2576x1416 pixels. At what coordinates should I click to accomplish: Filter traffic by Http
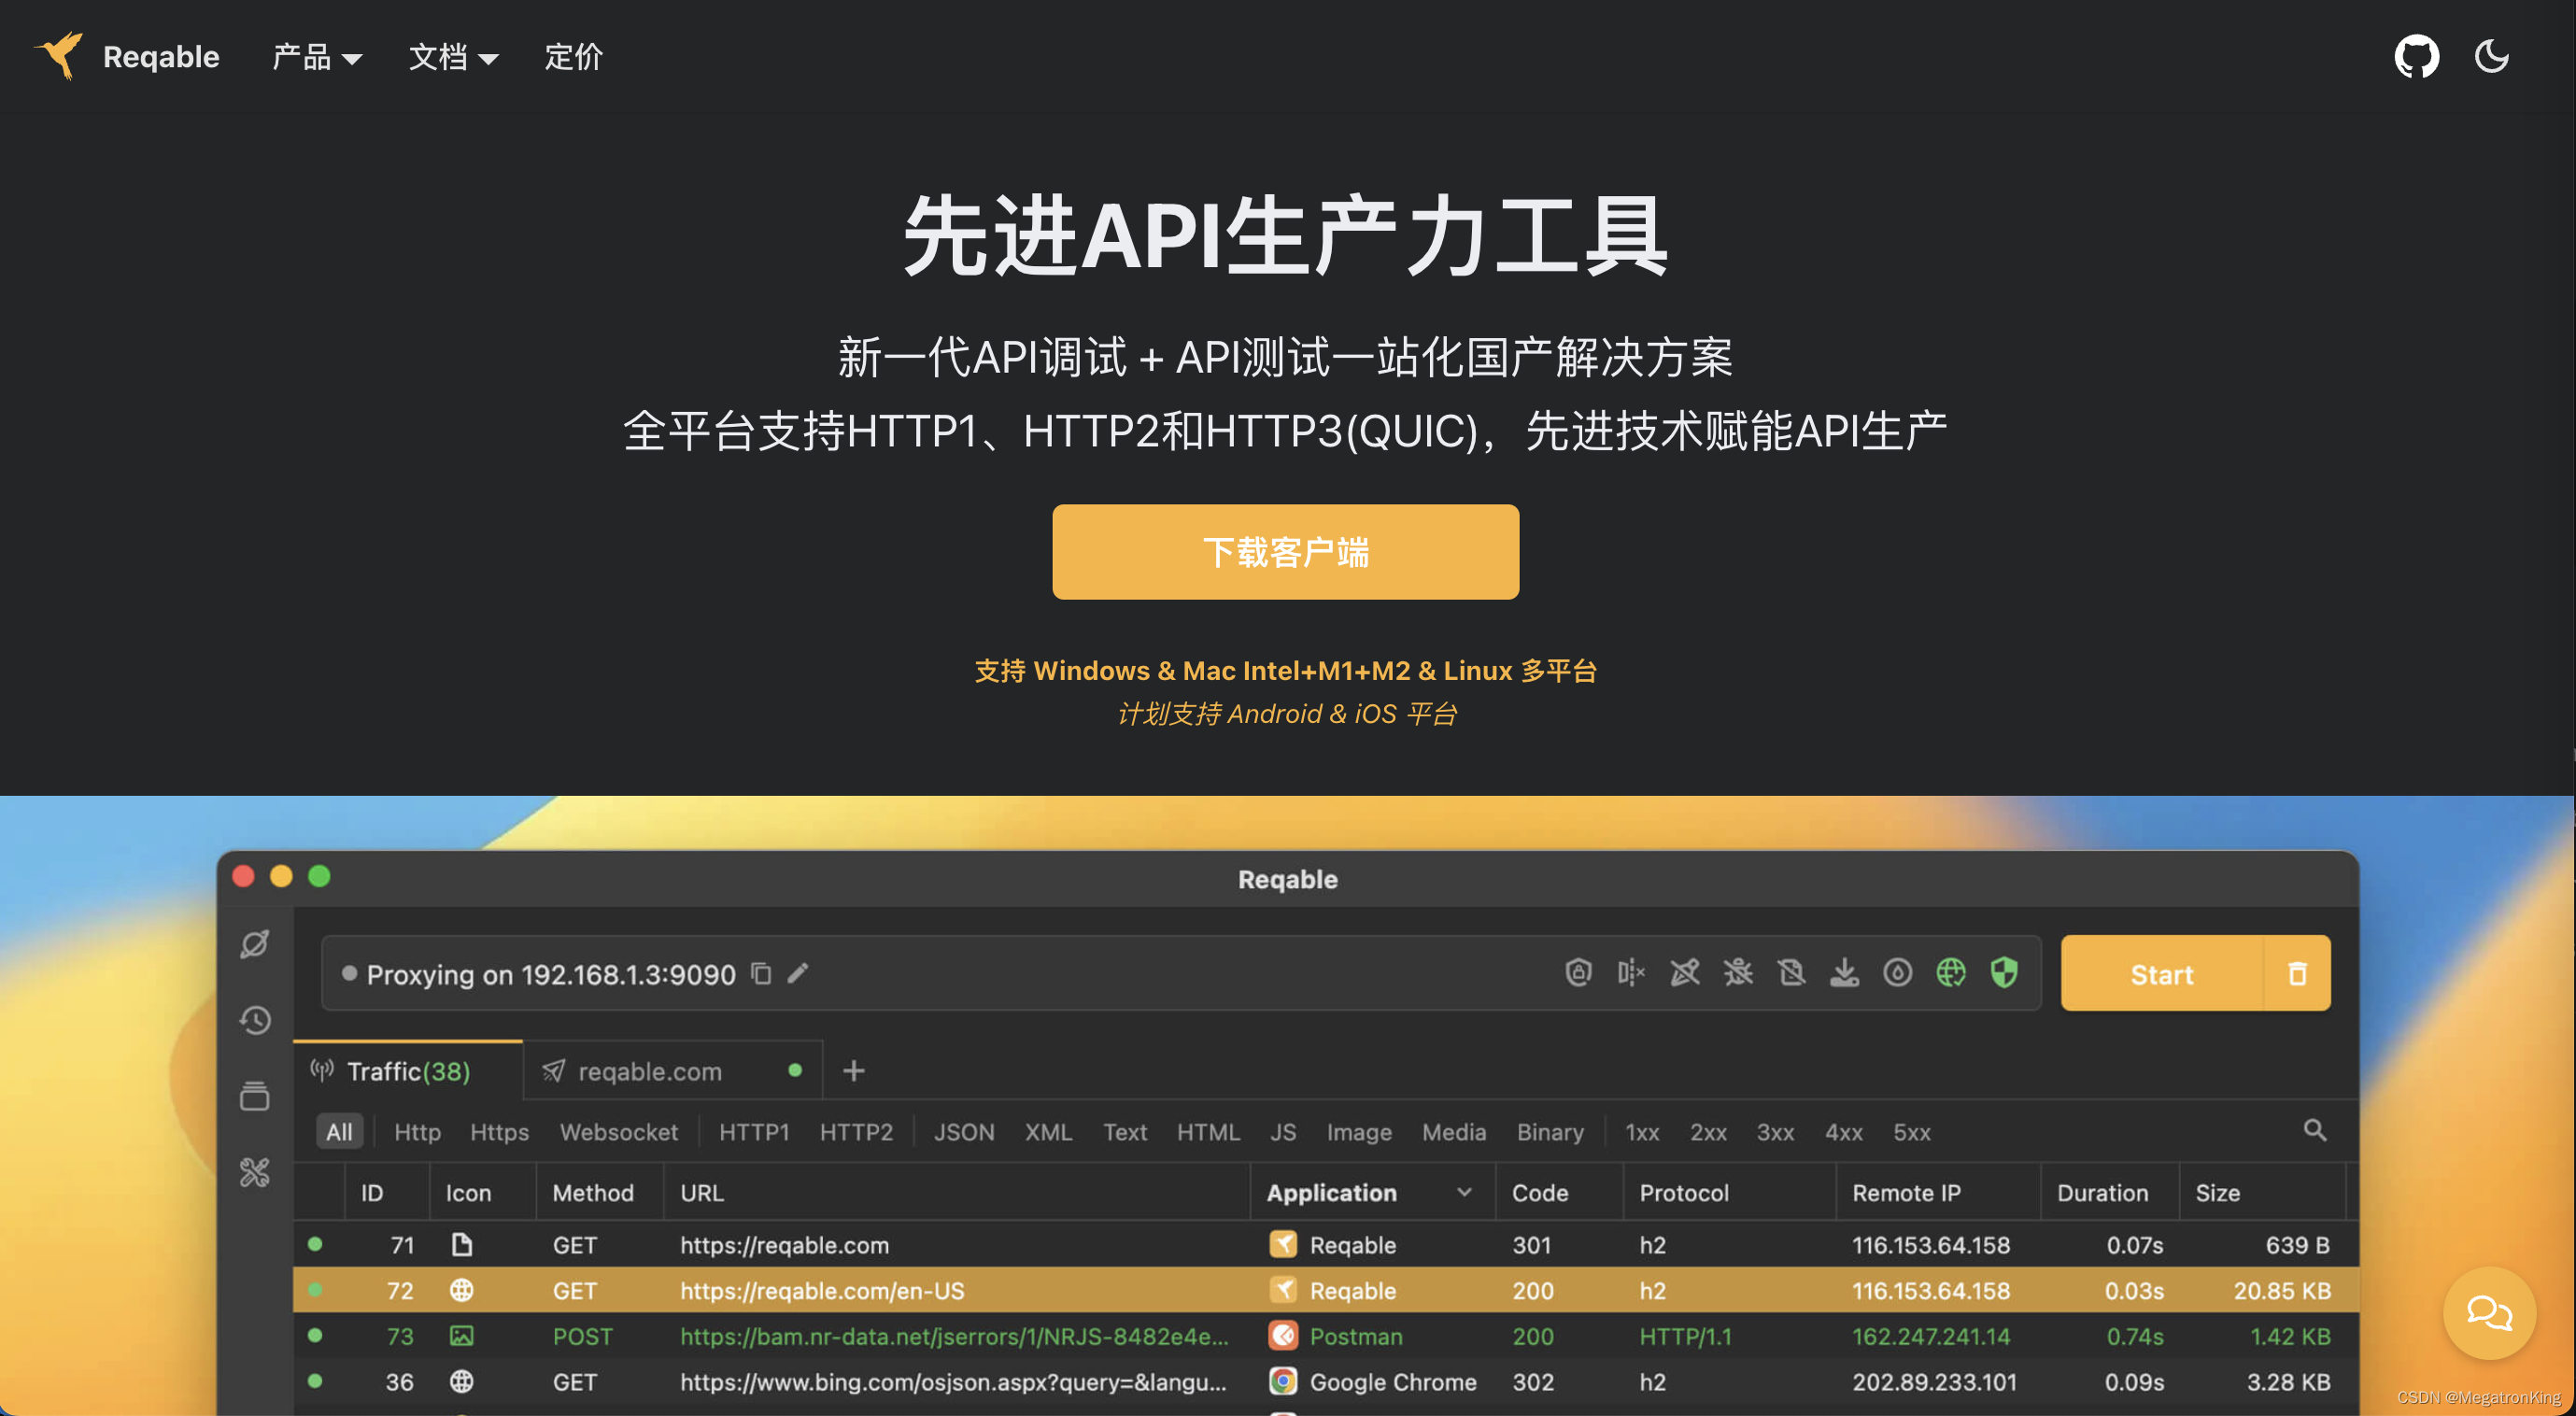[x=417, y=1132]
